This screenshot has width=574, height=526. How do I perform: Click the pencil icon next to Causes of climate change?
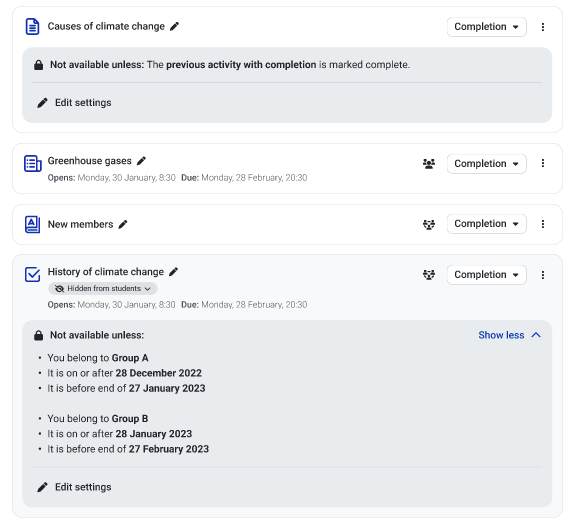pos(175,26)
